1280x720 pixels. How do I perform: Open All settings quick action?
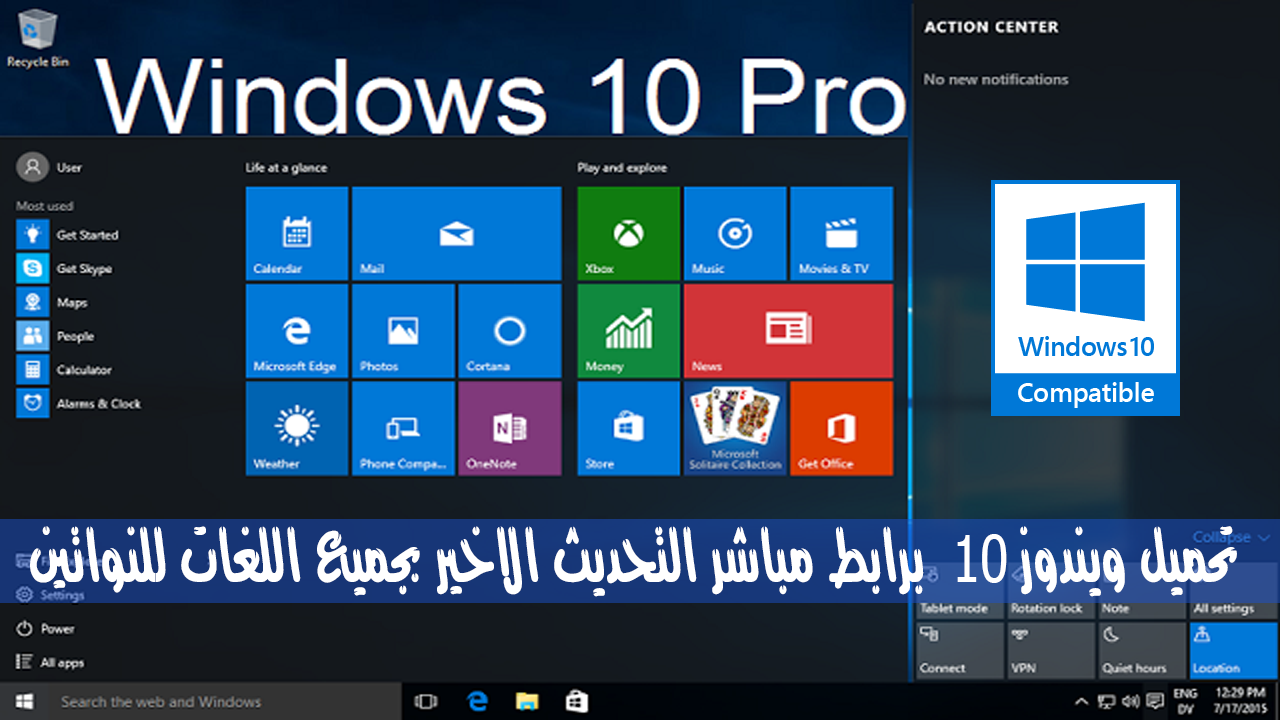click(1233, 590)
